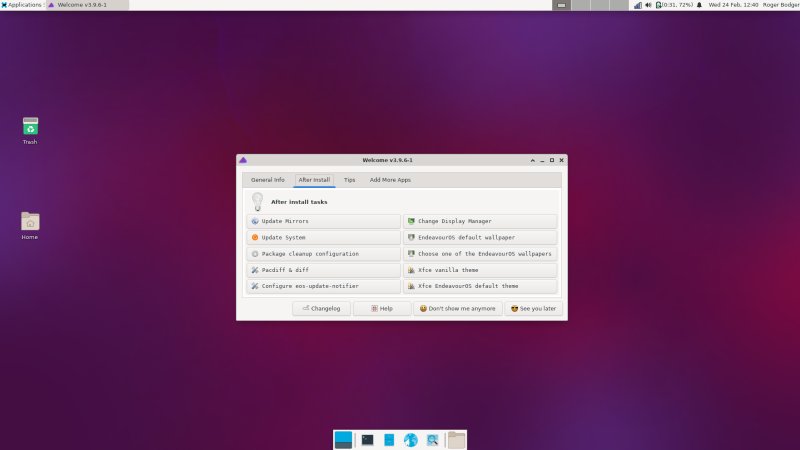800x450 pixels.
Task: Select the Home folder desktop icon
Action: [30, 226]
